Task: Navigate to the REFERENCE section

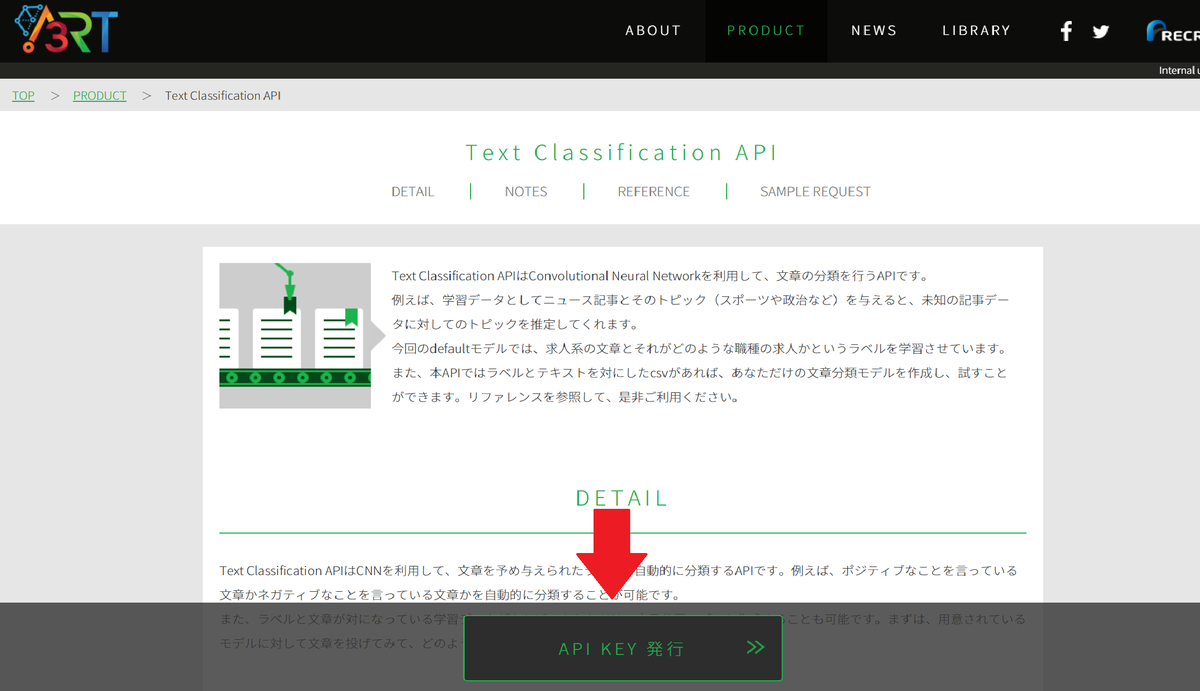Action: (654, 191)
